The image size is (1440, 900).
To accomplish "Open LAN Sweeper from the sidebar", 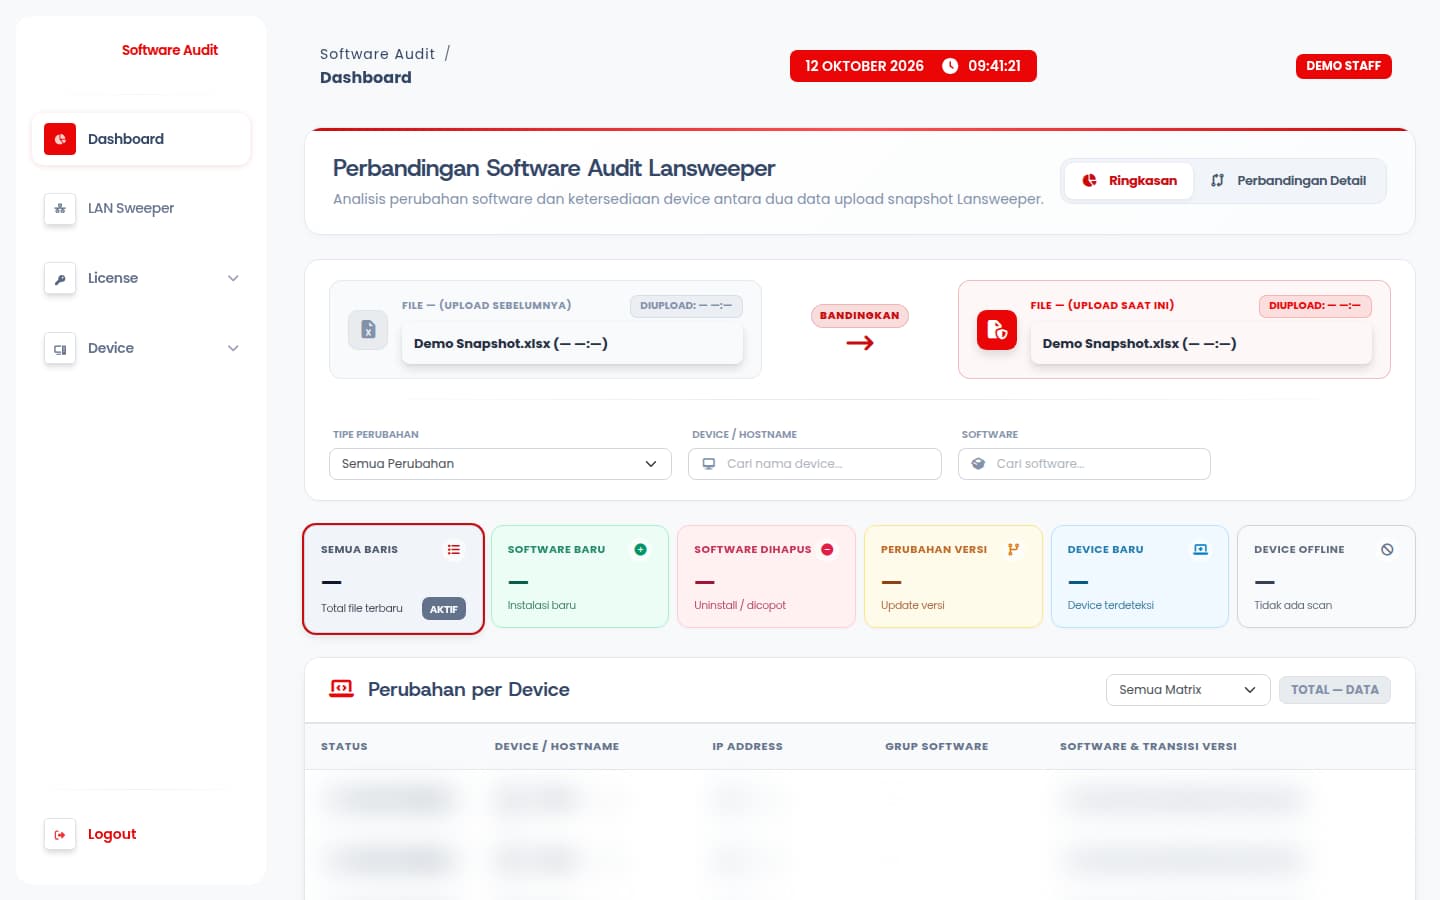I will (141, 208).
